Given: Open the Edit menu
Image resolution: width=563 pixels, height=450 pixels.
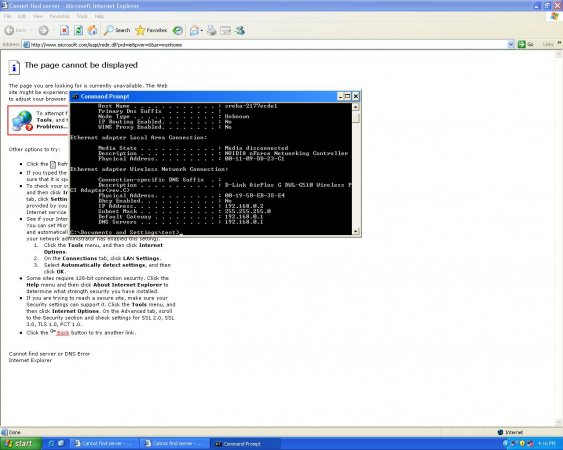Looking at the screenshot, I should click(22, 16).
